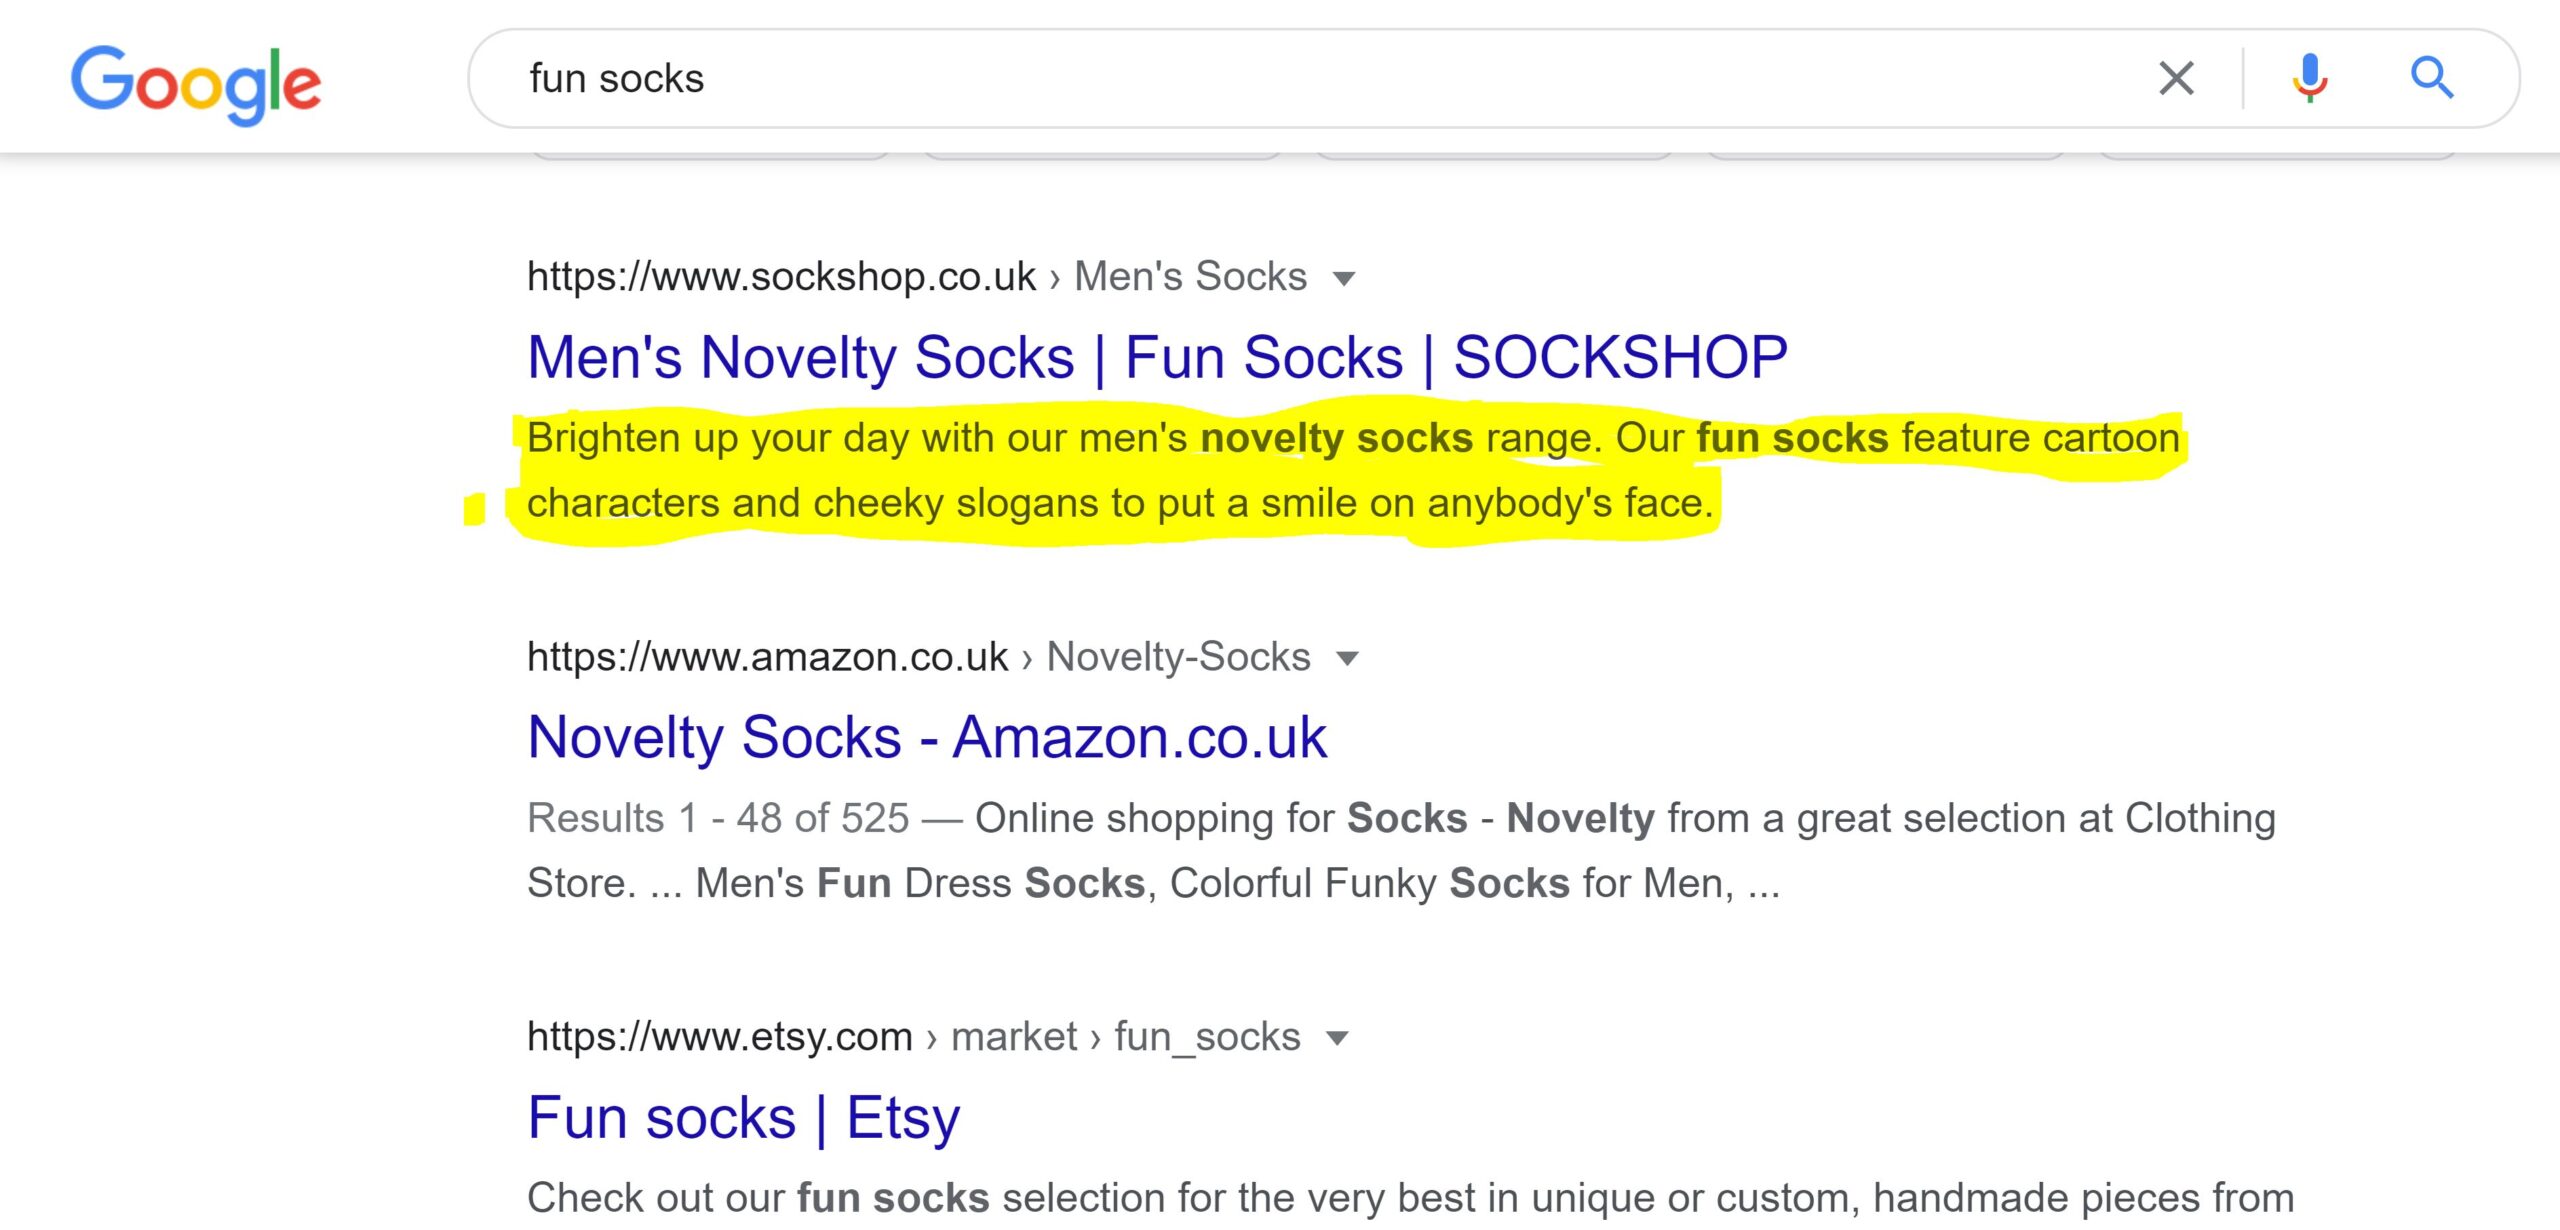Click the https://www.amazon.co.uk URL text
The height and width of the screenshot is (1230, 2560).
[x=767, y=657]
